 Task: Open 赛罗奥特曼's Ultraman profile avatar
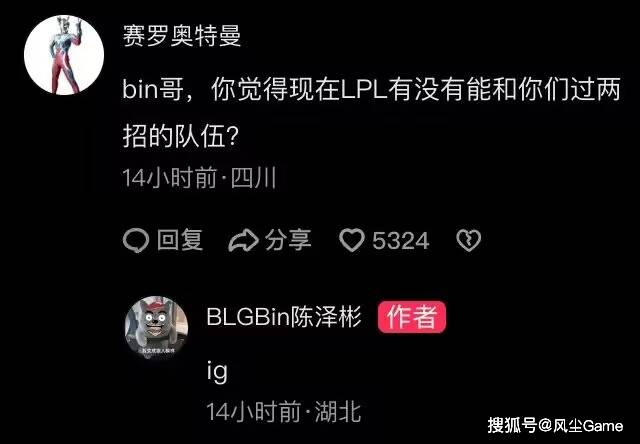pyautogui.click(x=64, y=55)
